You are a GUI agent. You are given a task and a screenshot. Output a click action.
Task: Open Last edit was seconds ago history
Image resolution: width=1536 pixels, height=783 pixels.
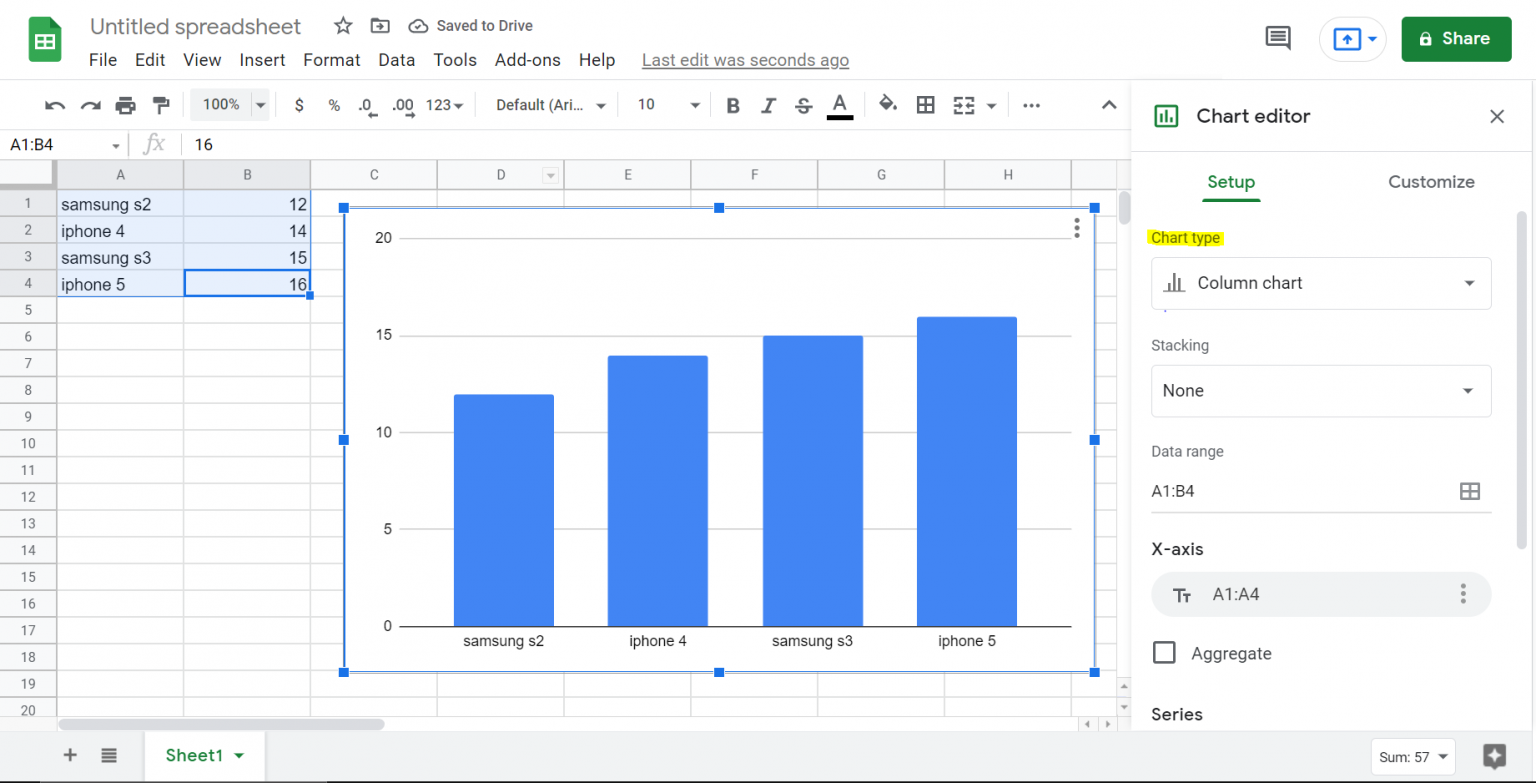coord(745,60)
